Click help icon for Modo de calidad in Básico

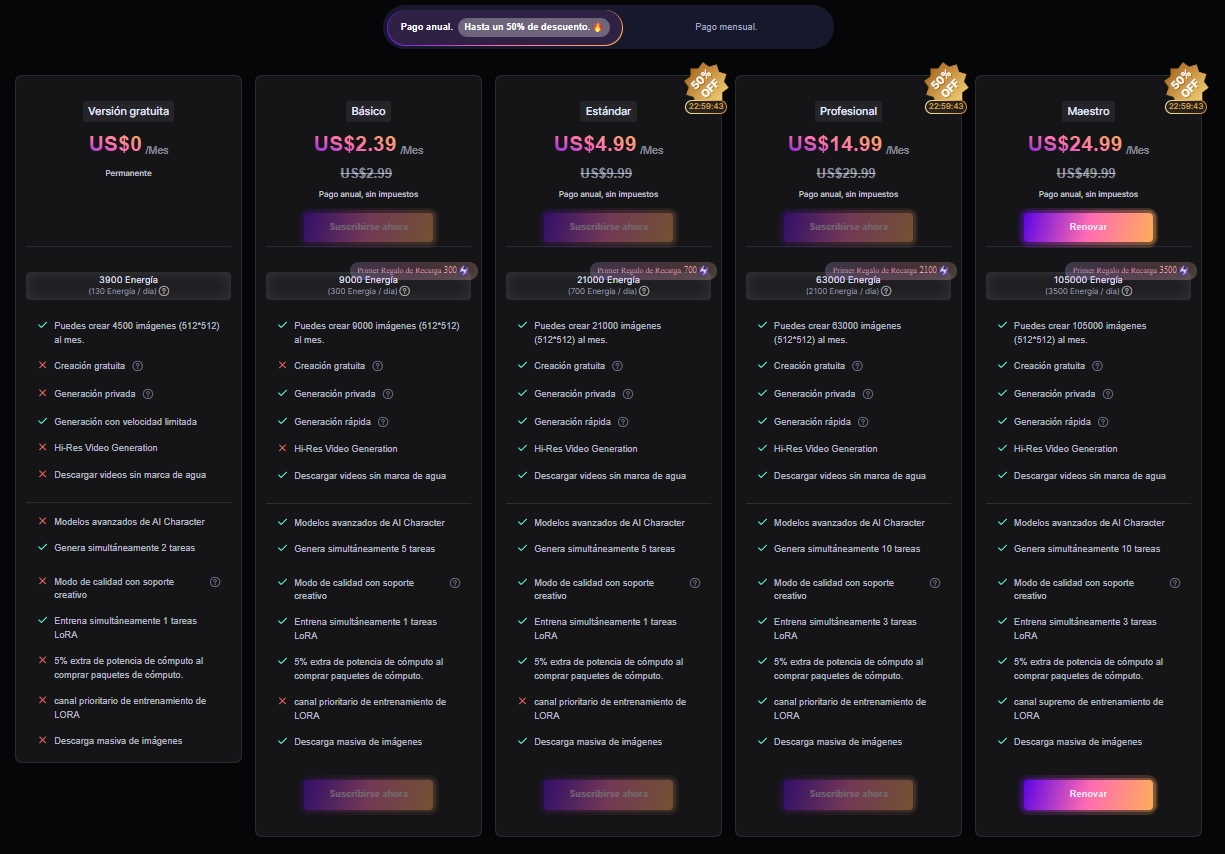click(455, 582)
